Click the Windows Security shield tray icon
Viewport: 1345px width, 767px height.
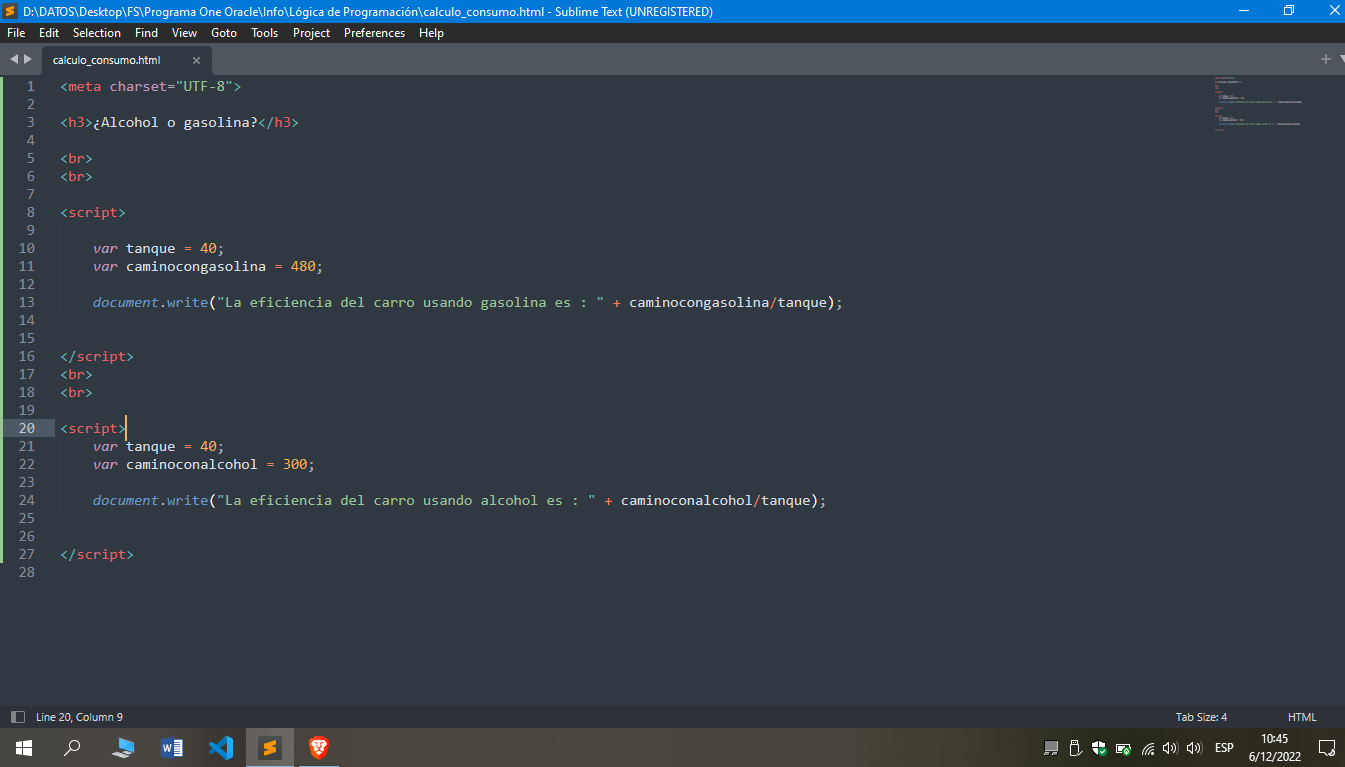pos(1100,747)
